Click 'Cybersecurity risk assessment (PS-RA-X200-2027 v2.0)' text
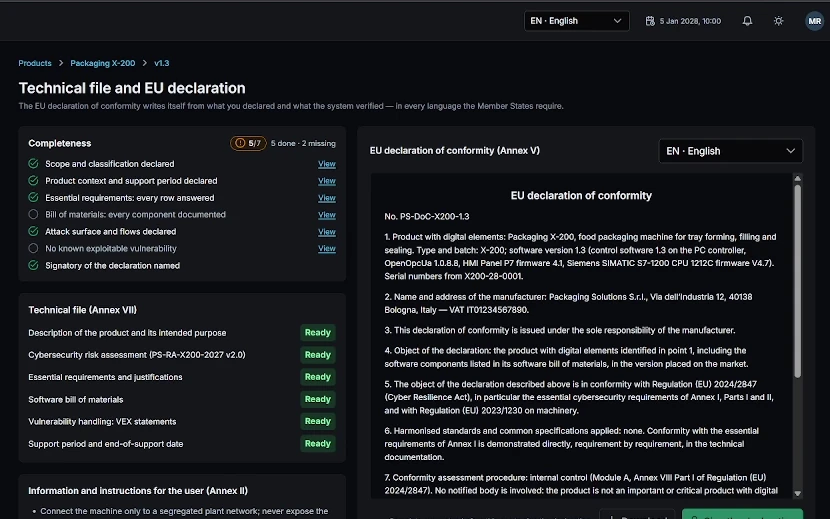This screenshot has height=519, width=830. [137, 355]
